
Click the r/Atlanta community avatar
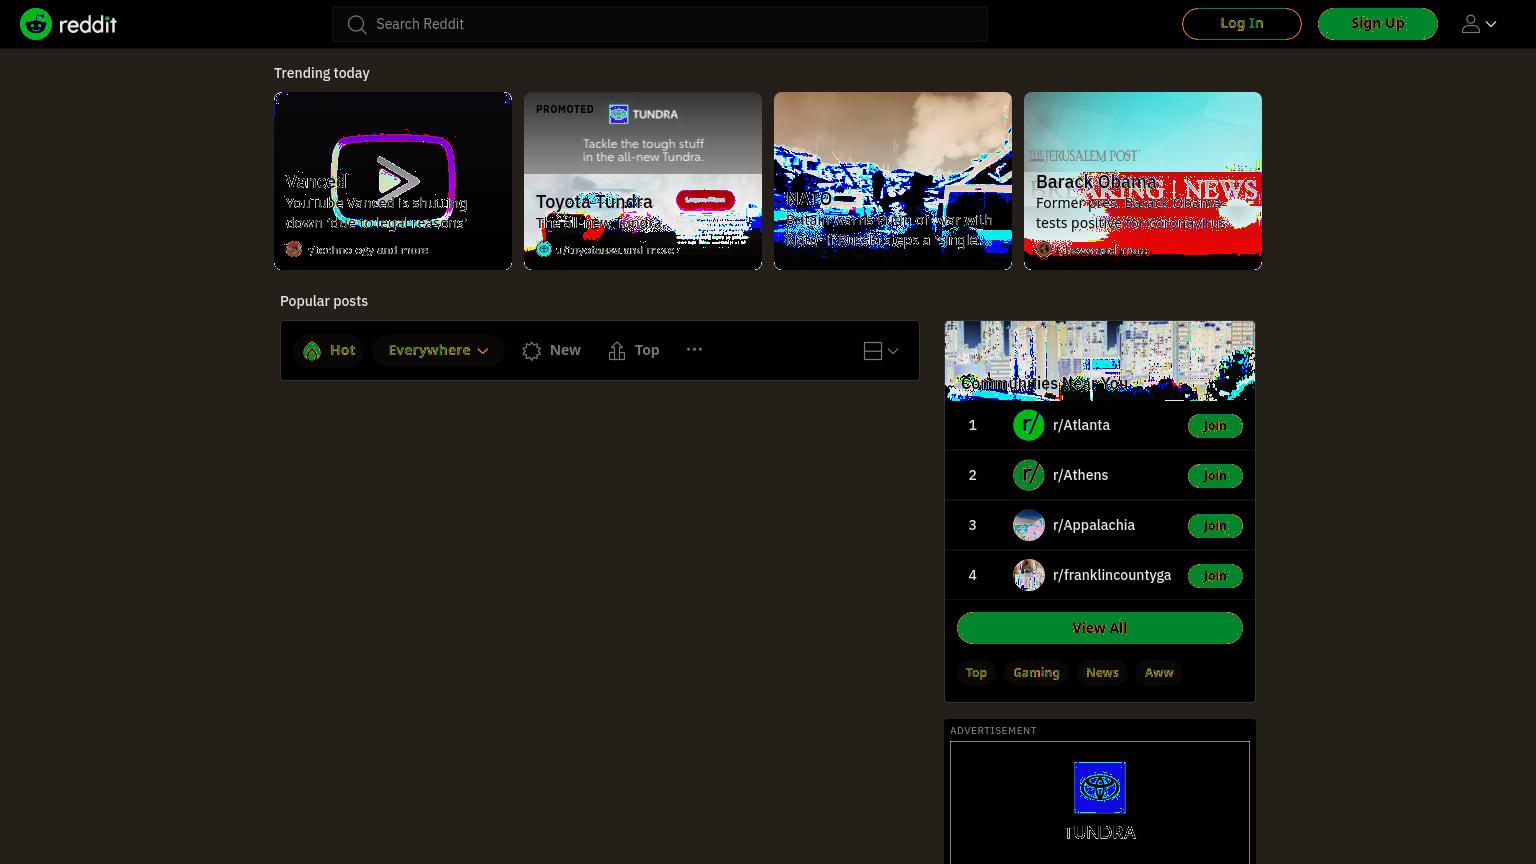click(x=1029, y=425)
